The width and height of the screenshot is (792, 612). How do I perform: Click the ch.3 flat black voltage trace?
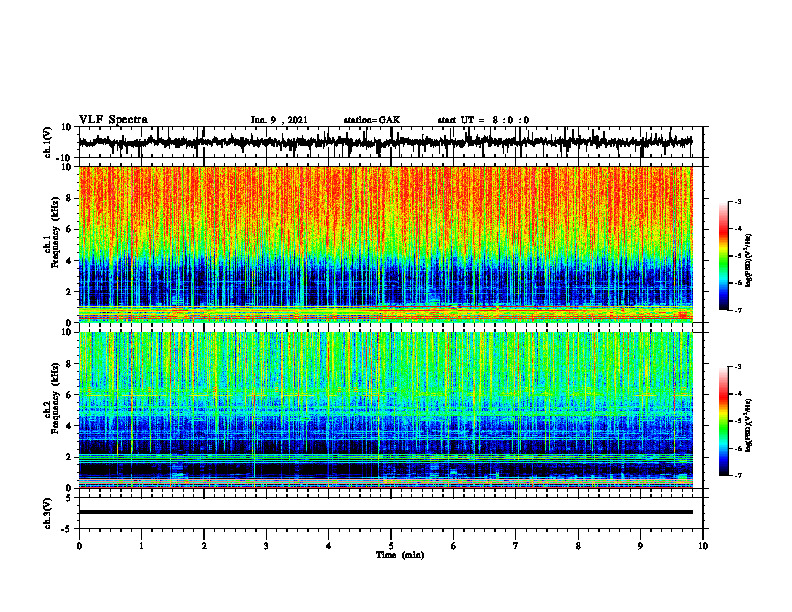coord(385,512)
